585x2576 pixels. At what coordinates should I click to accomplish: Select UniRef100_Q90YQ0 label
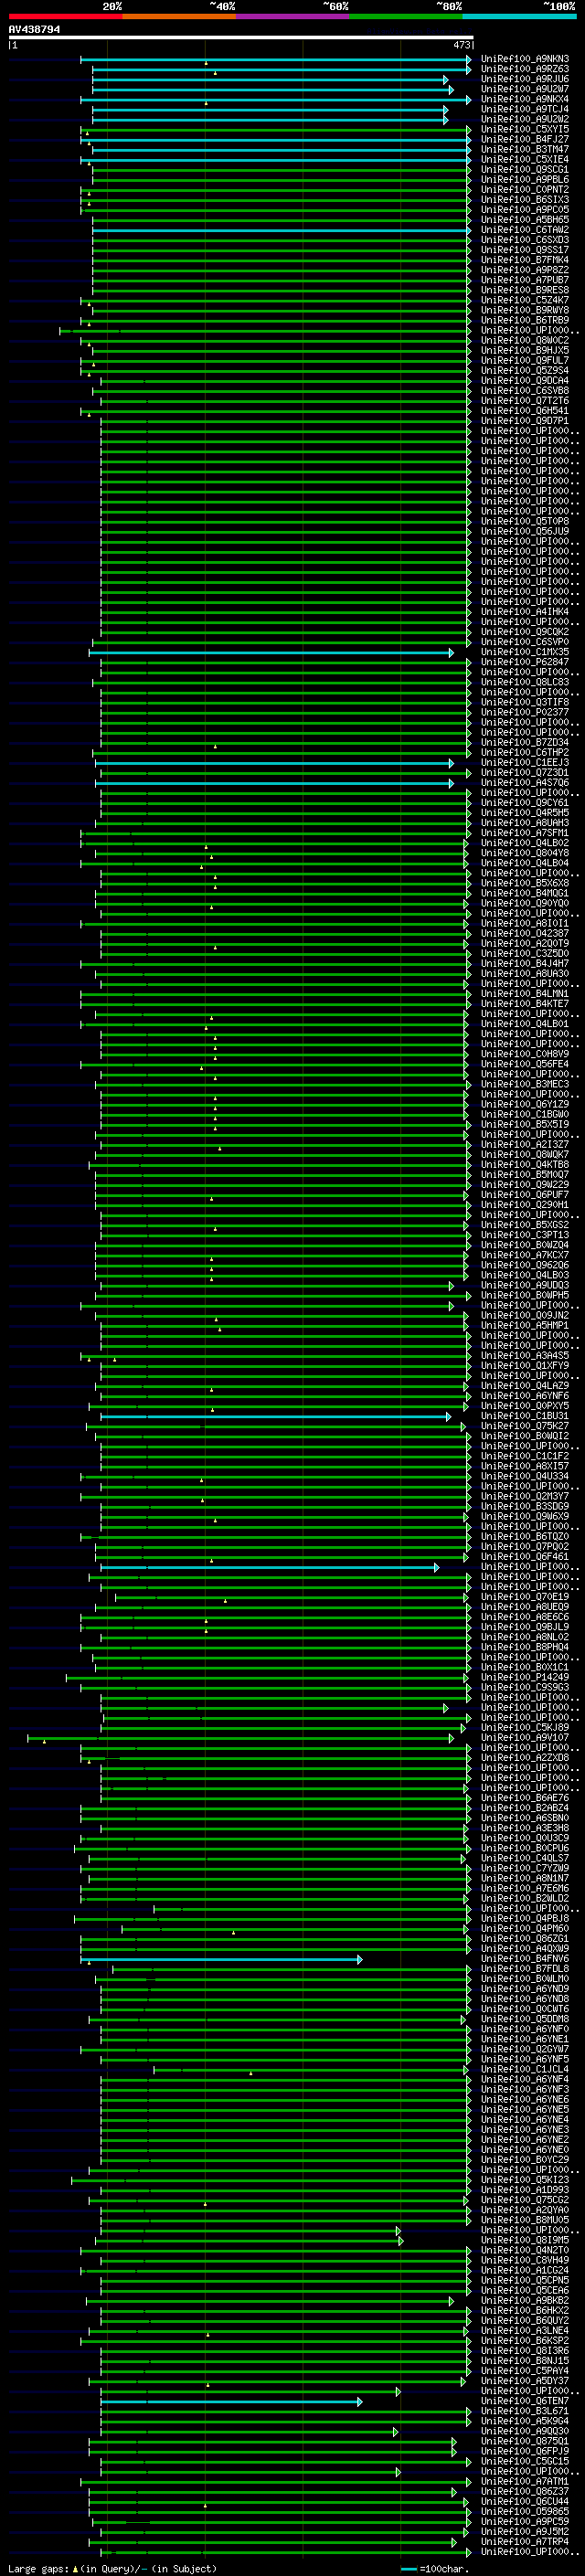pyautogui.click(x=525, y=903)
